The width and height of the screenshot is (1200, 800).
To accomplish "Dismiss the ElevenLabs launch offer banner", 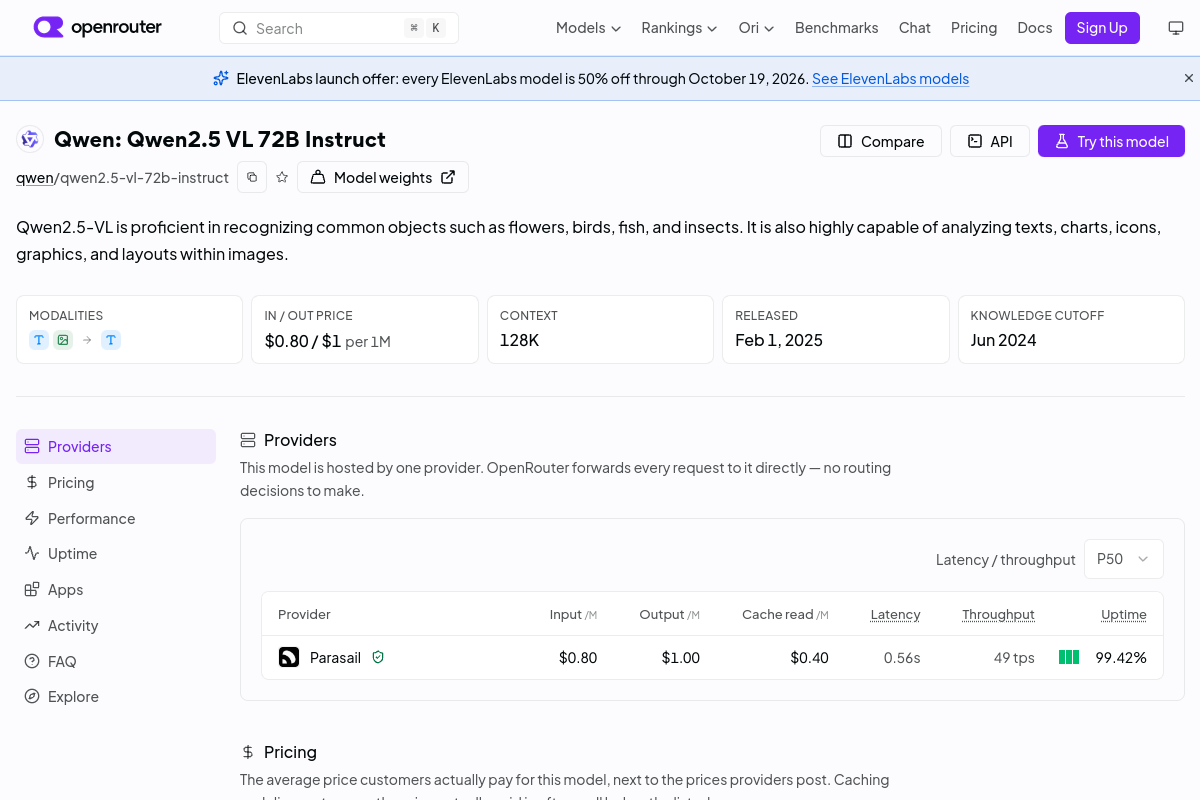I will tap(1189, 78).
